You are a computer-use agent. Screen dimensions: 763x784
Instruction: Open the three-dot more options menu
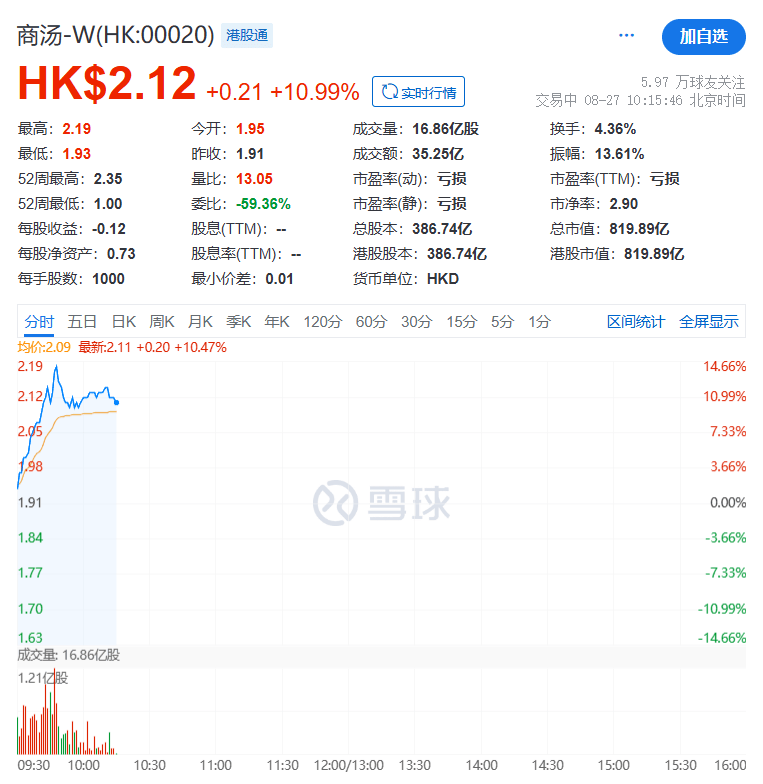[x=627, y=36]
